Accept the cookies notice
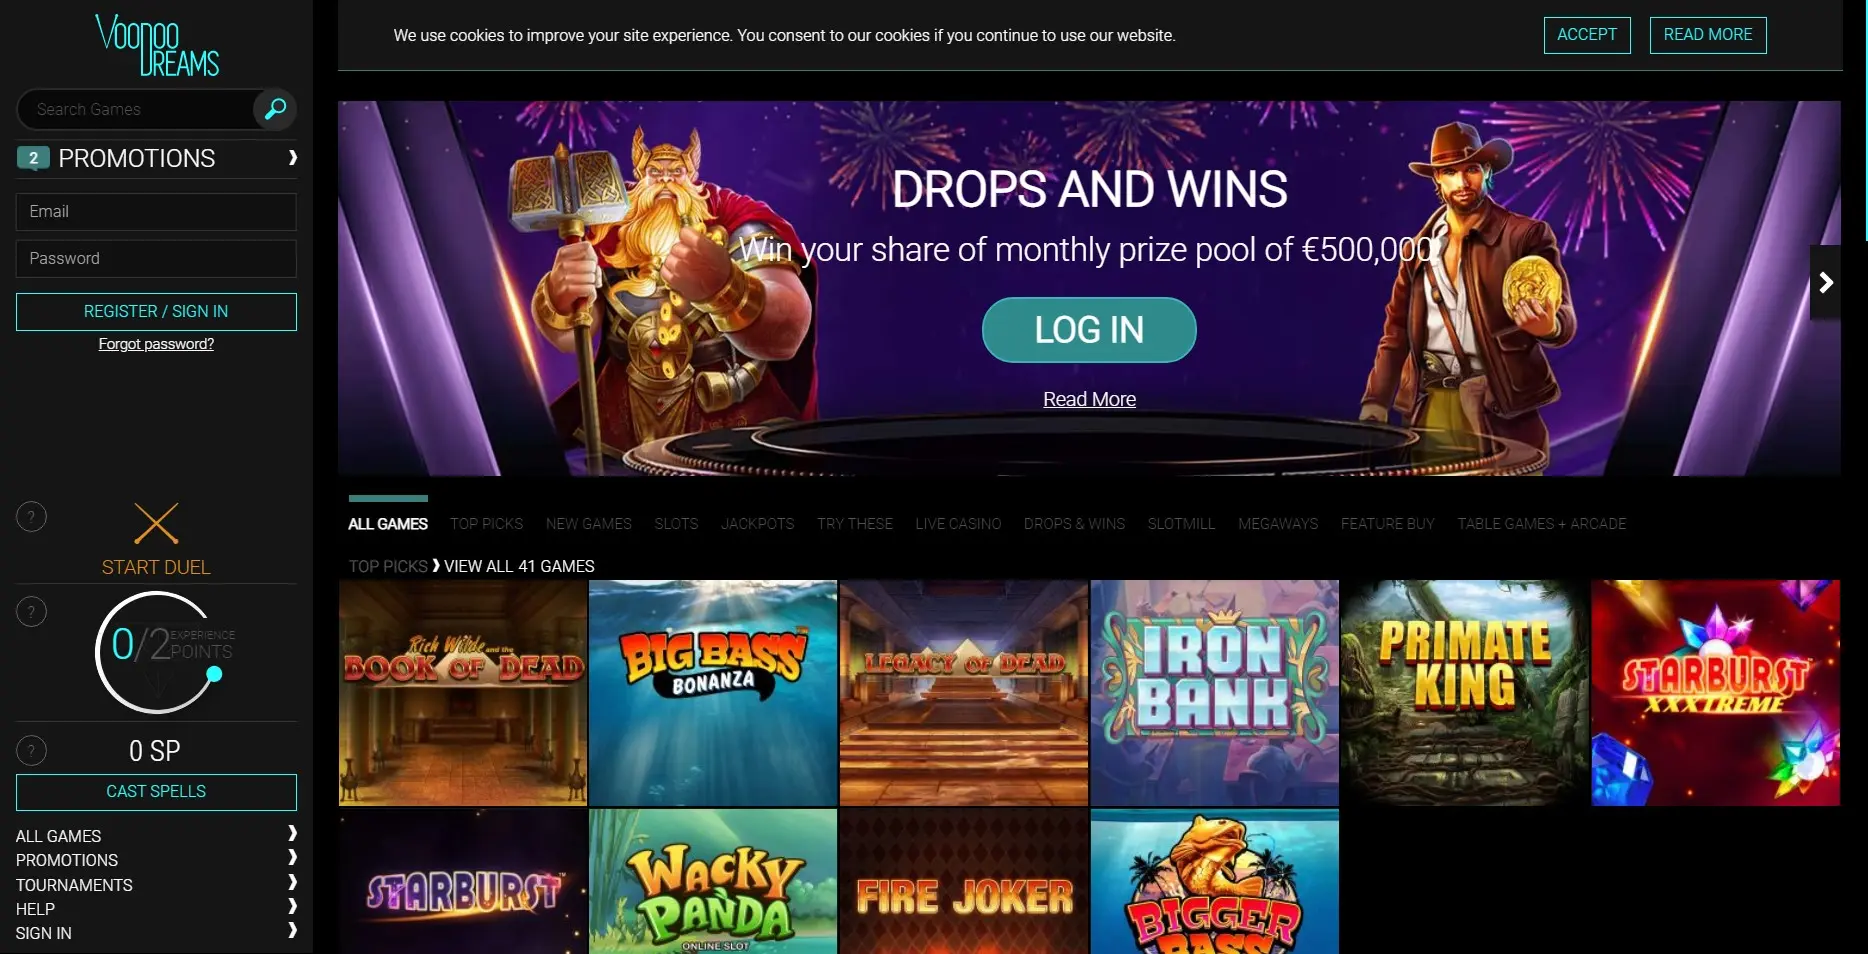 pos(1587,35)
